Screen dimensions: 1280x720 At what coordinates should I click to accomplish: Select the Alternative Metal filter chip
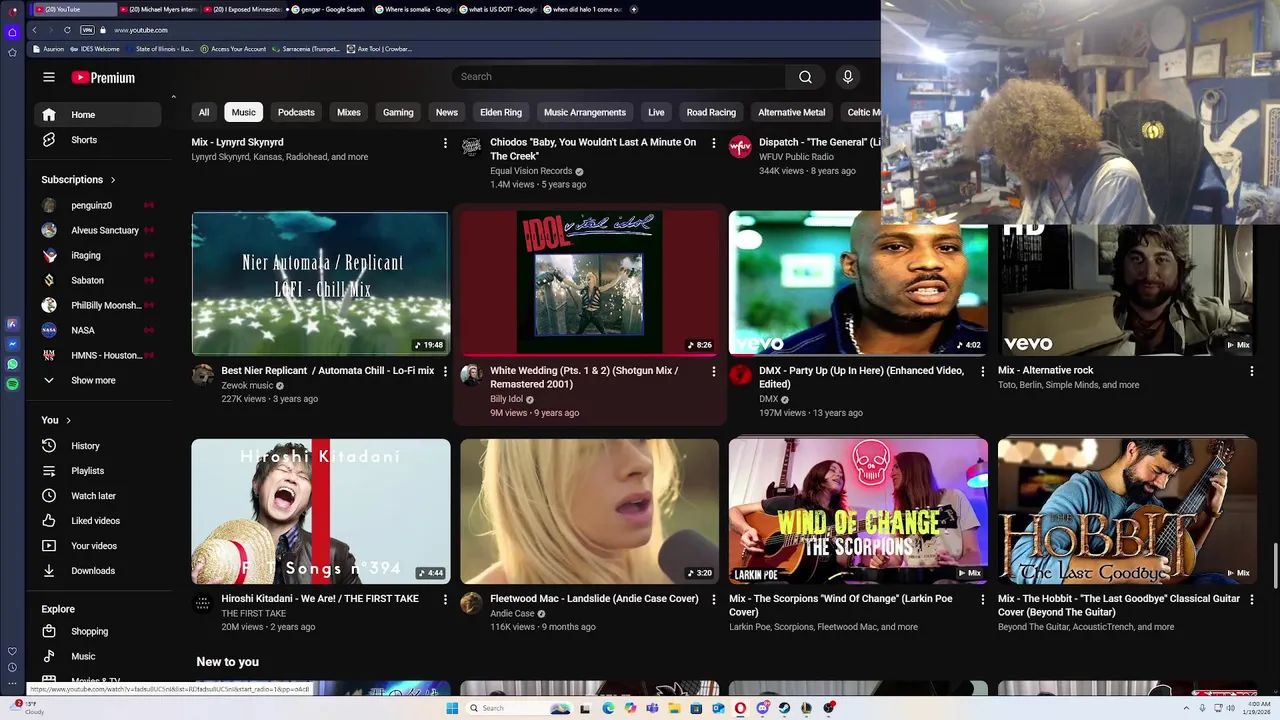tap(792, 113)
